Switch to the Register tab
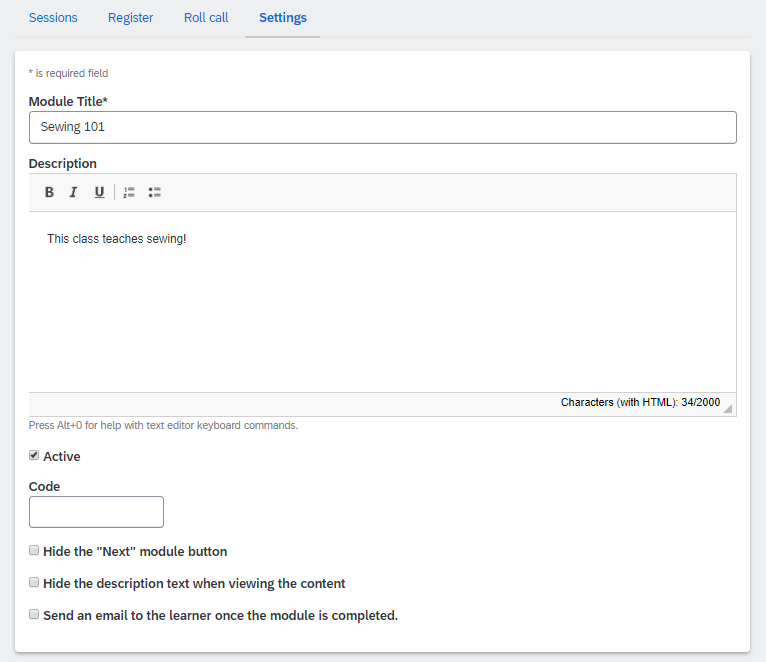Screen dimensions: 766x662 click(130, 18)
